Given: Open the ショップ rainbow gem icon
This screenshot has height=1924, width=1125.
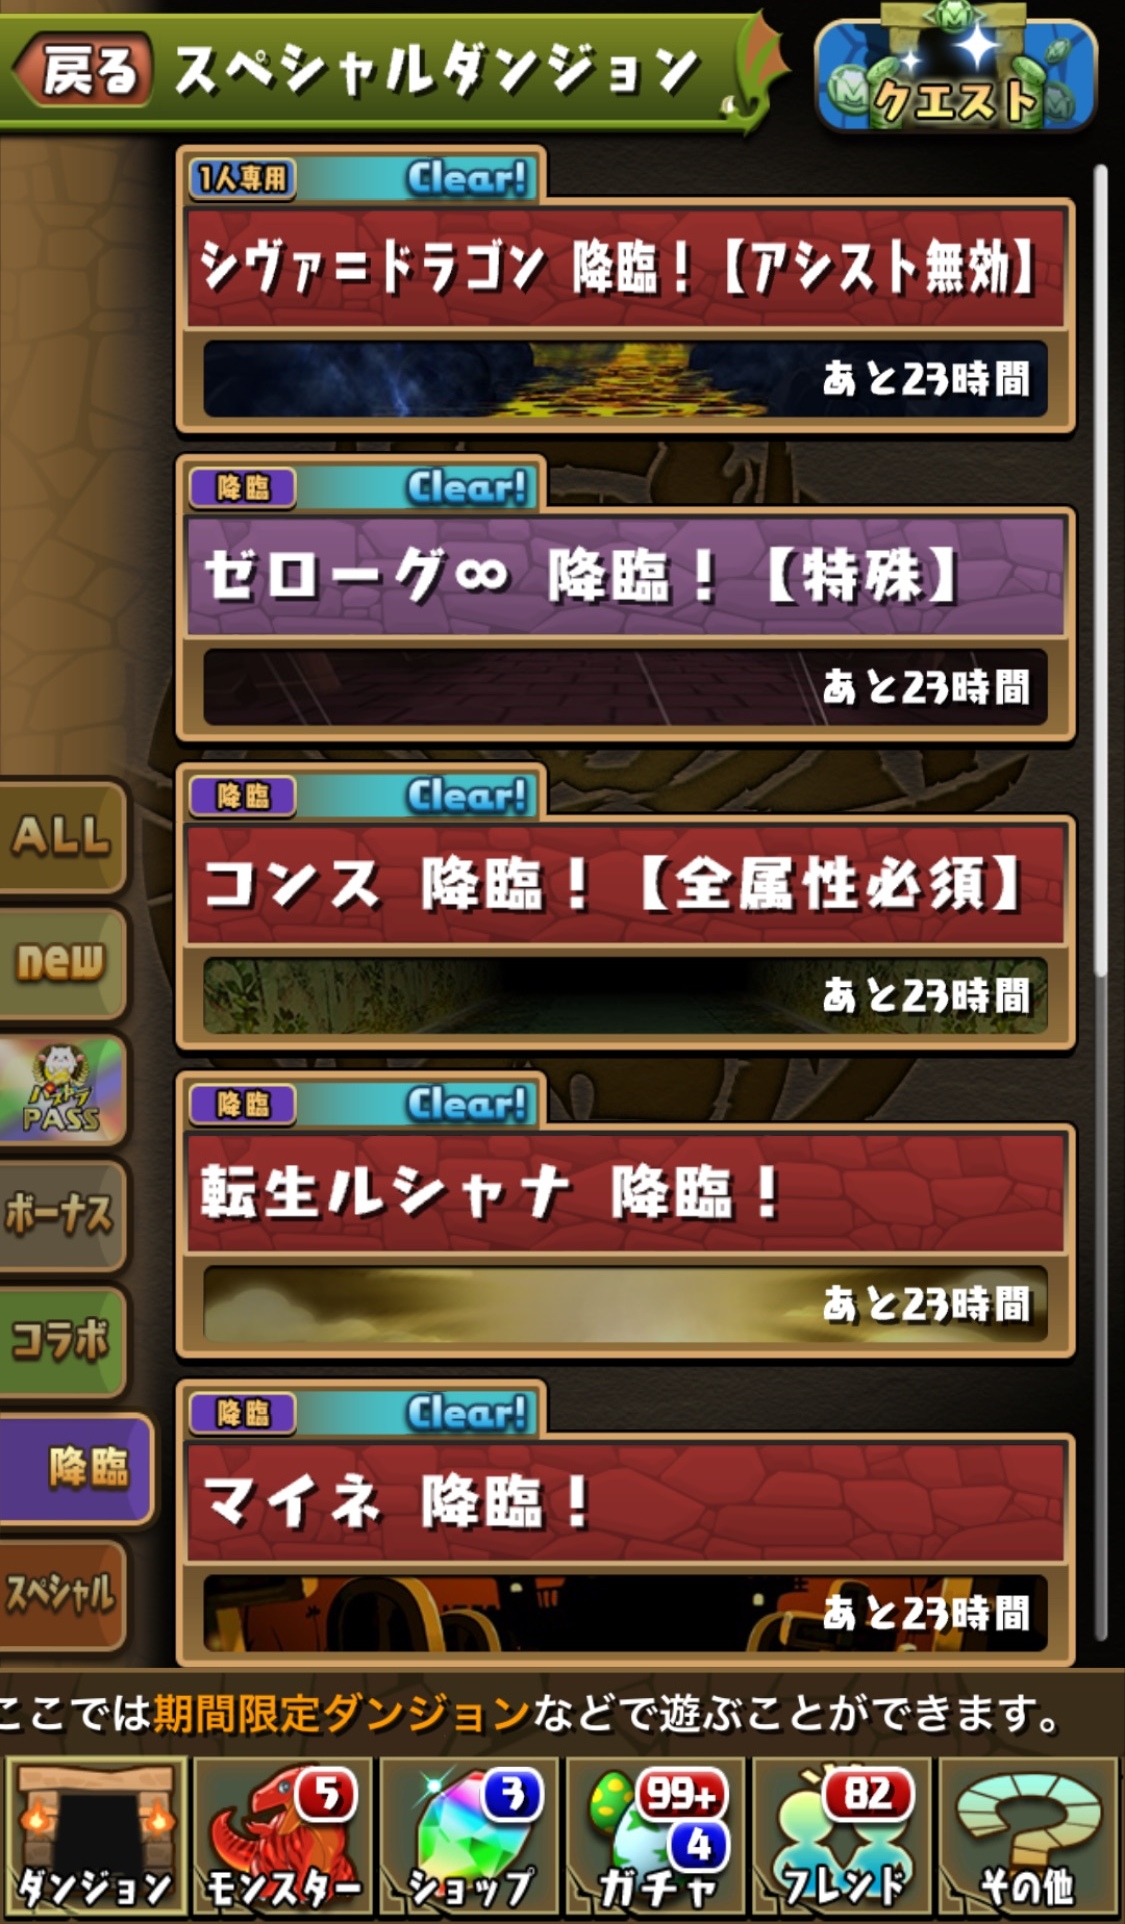Looking at the screenshot, I should point(469,1836).
